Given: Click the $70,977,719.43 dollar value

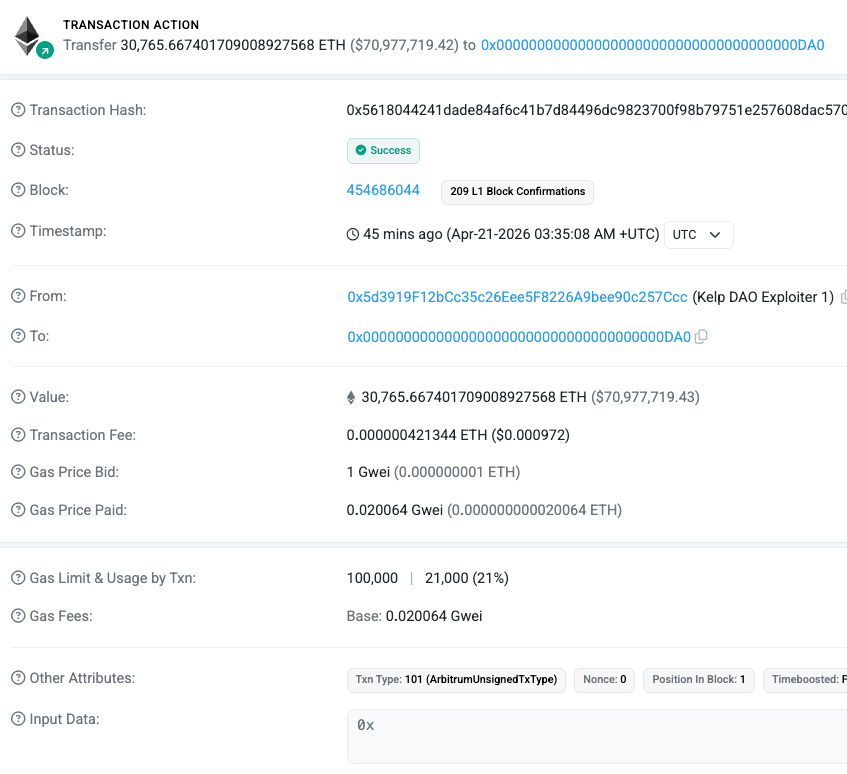Looking at the screenshot, I should (x=646, y=397).
